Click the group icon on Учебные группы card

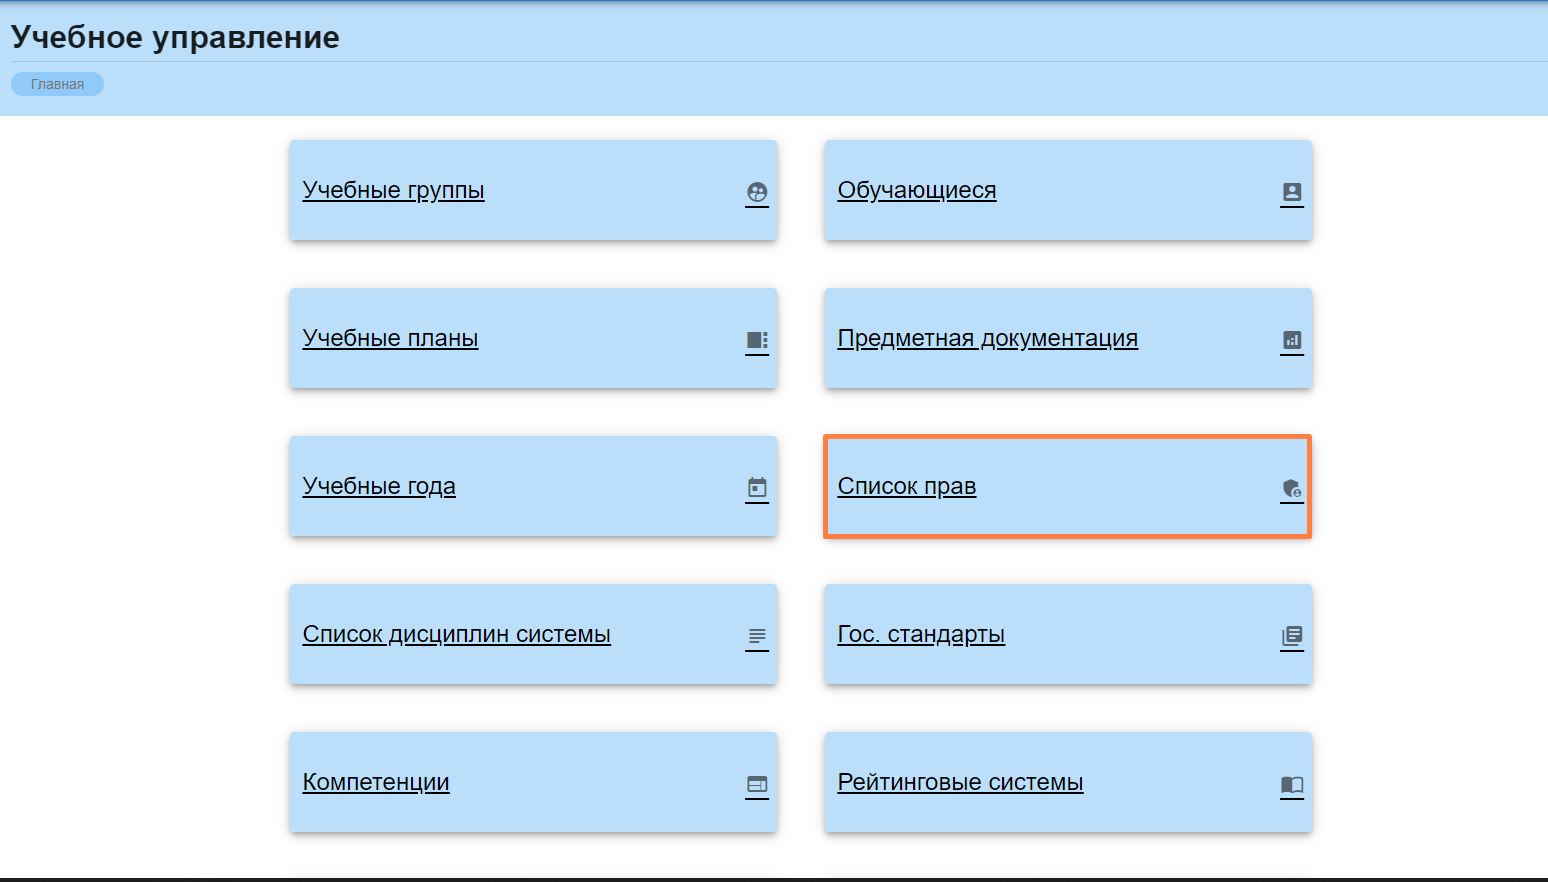(757, 192)
